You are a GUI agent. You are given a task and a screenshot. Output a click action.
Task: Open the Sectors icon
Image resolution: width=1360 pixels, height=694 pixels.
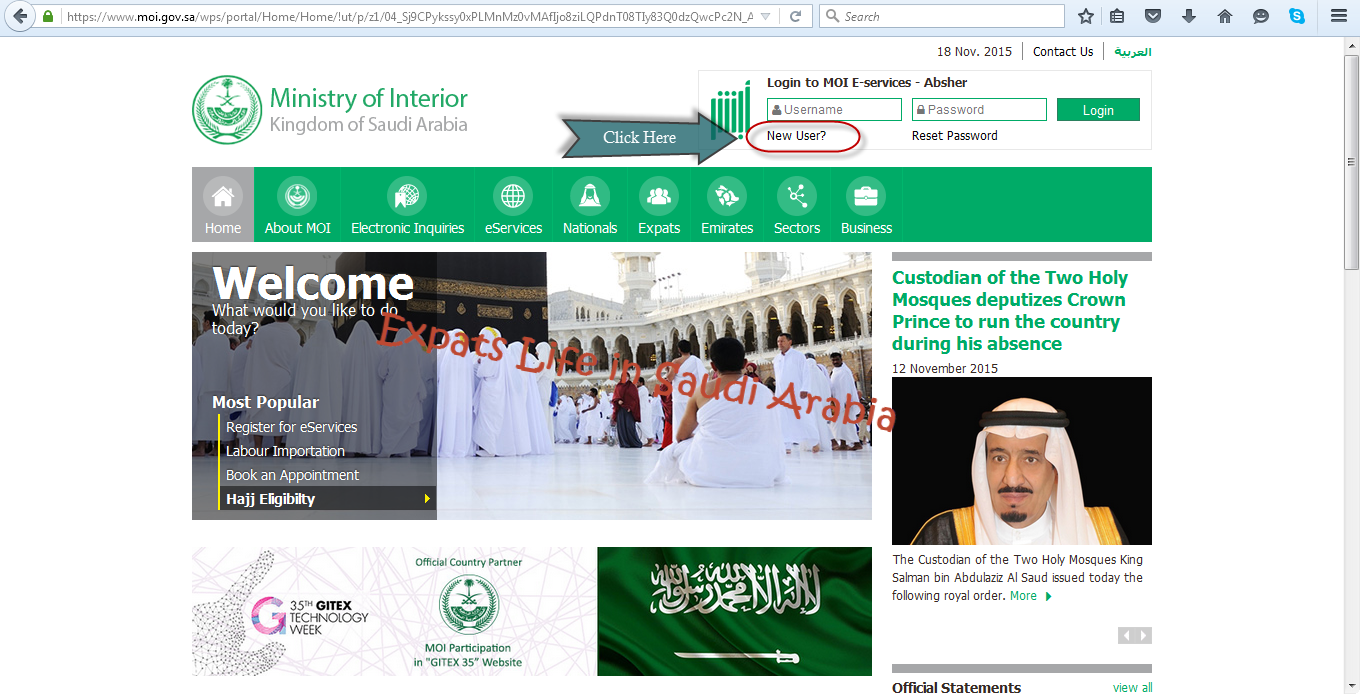(796, 196)
